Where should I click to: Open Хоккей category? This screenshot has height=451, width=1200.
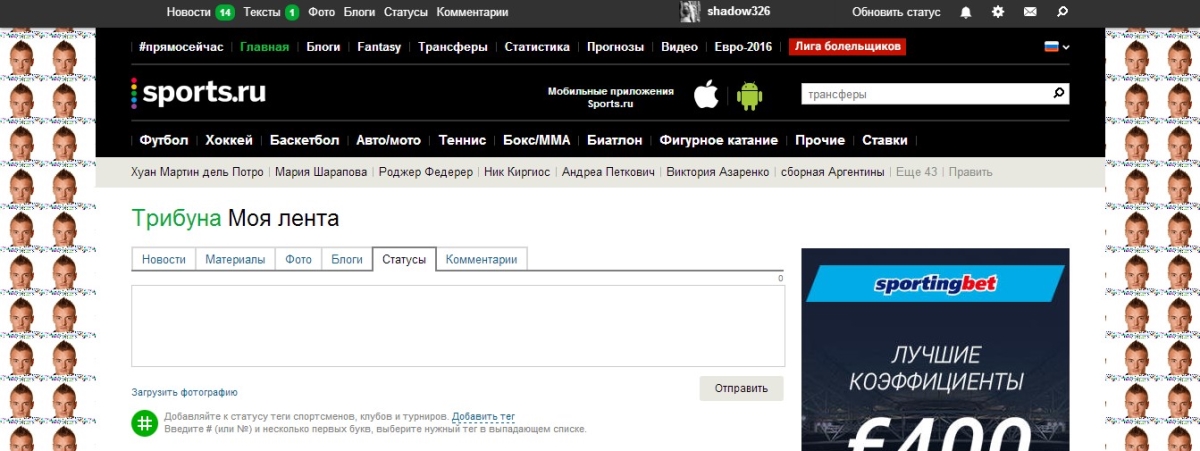coord(229,140)
